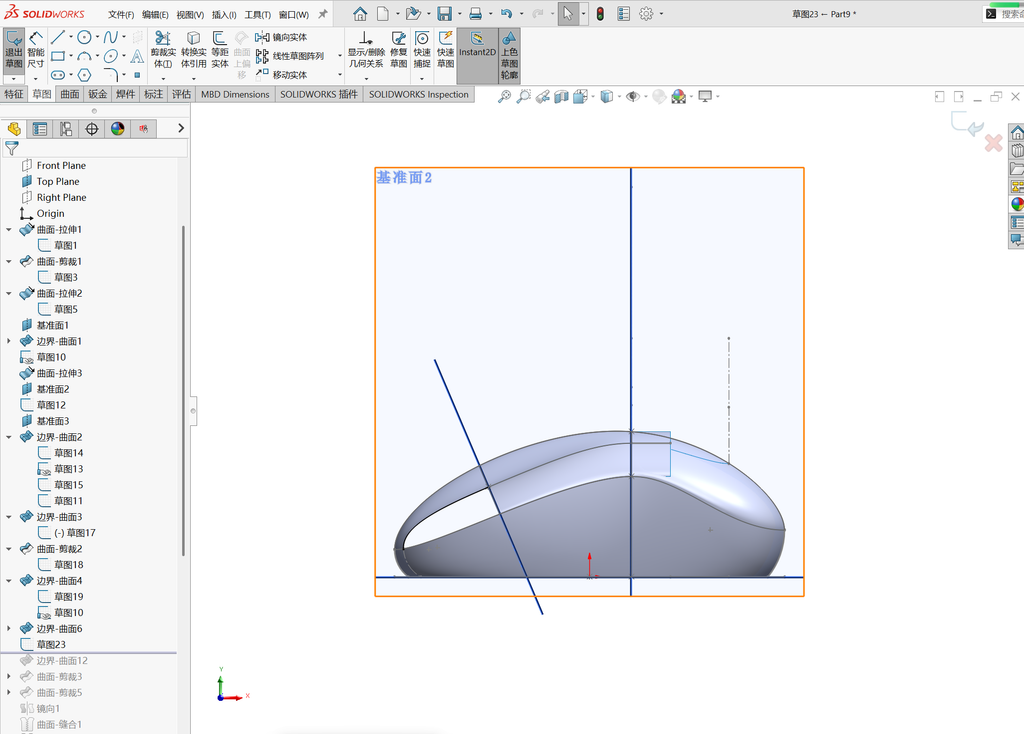Image resolution: width=1024 pixels, height=734 pixels.
Task: Click the red X cancel sketch corner button
Action: coord(993,143)
